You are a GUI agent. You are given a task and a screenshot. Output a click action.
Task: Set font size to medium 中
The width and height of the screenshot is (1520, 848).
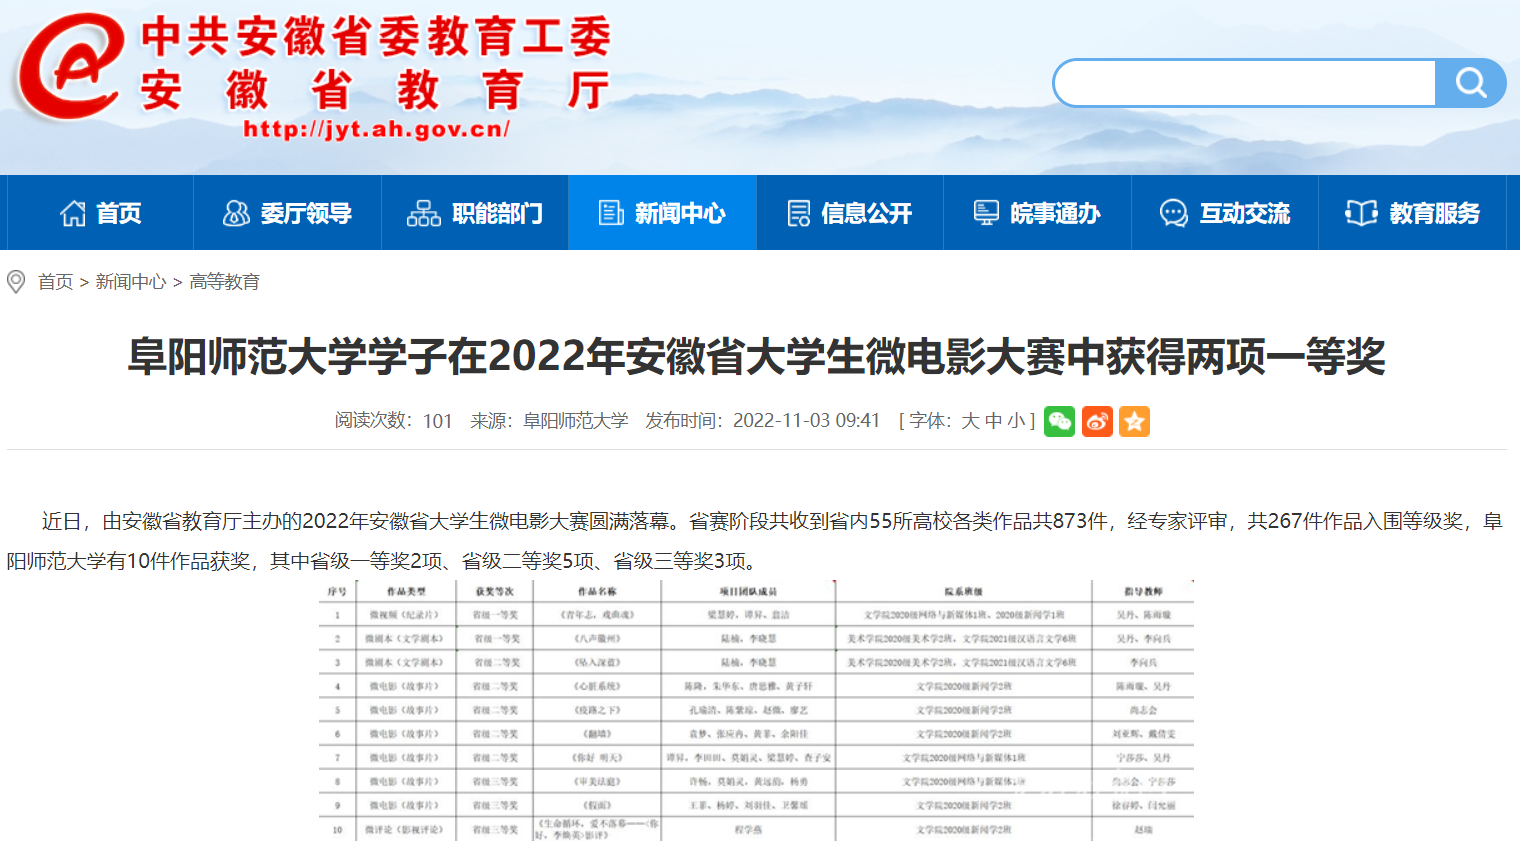tap(993, 421)
